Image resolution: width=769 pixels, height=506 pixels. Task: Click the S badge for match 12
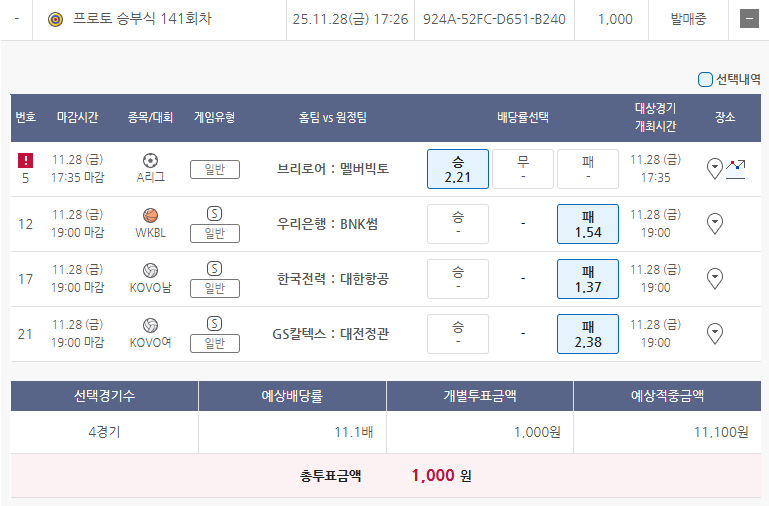(x=215, y=213)
